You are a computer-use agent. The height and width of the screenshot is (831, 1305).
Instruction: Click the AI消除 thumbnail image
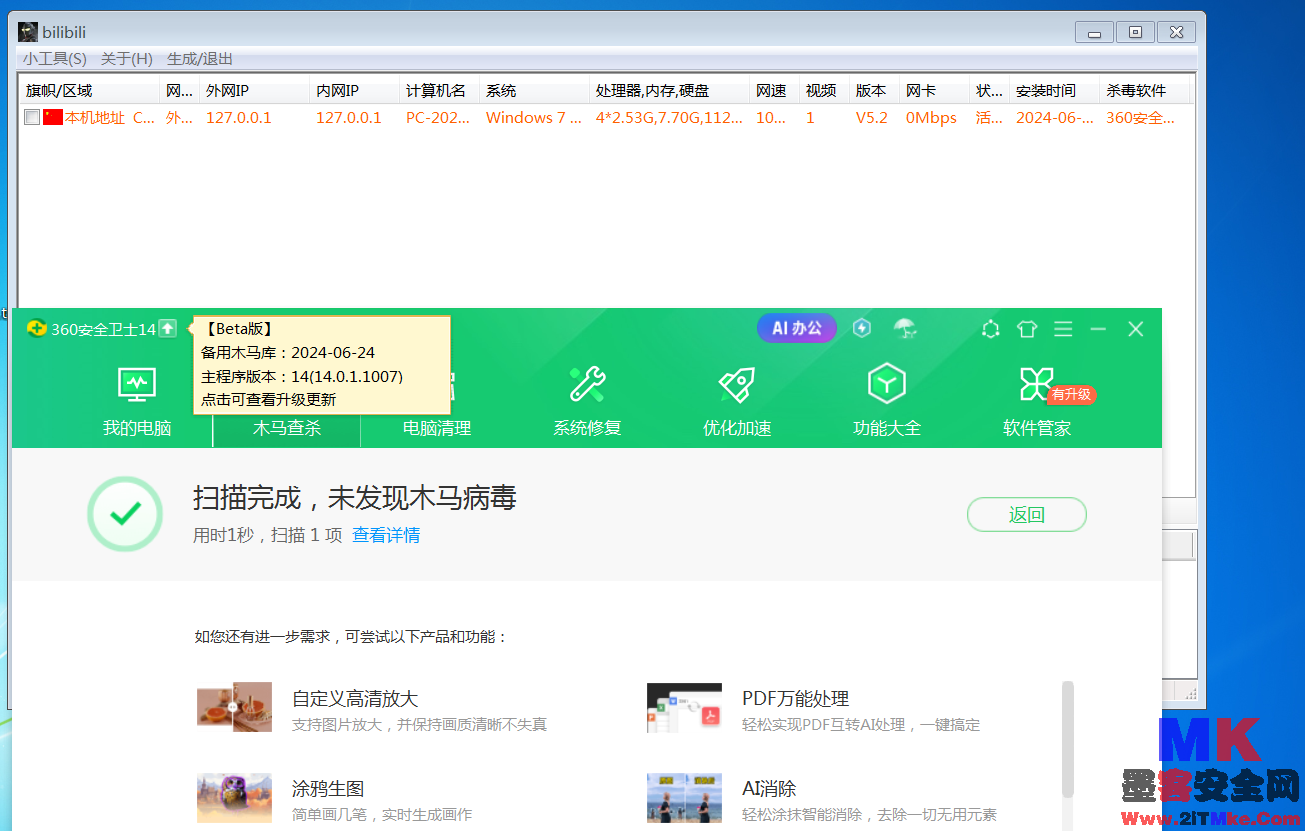[684, 797]
